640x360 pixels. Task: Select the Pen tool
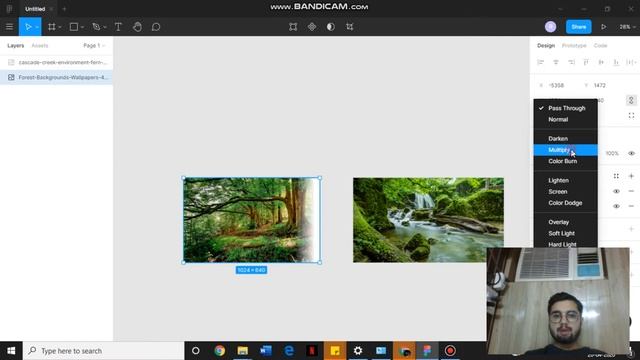(x=96, y=27)
